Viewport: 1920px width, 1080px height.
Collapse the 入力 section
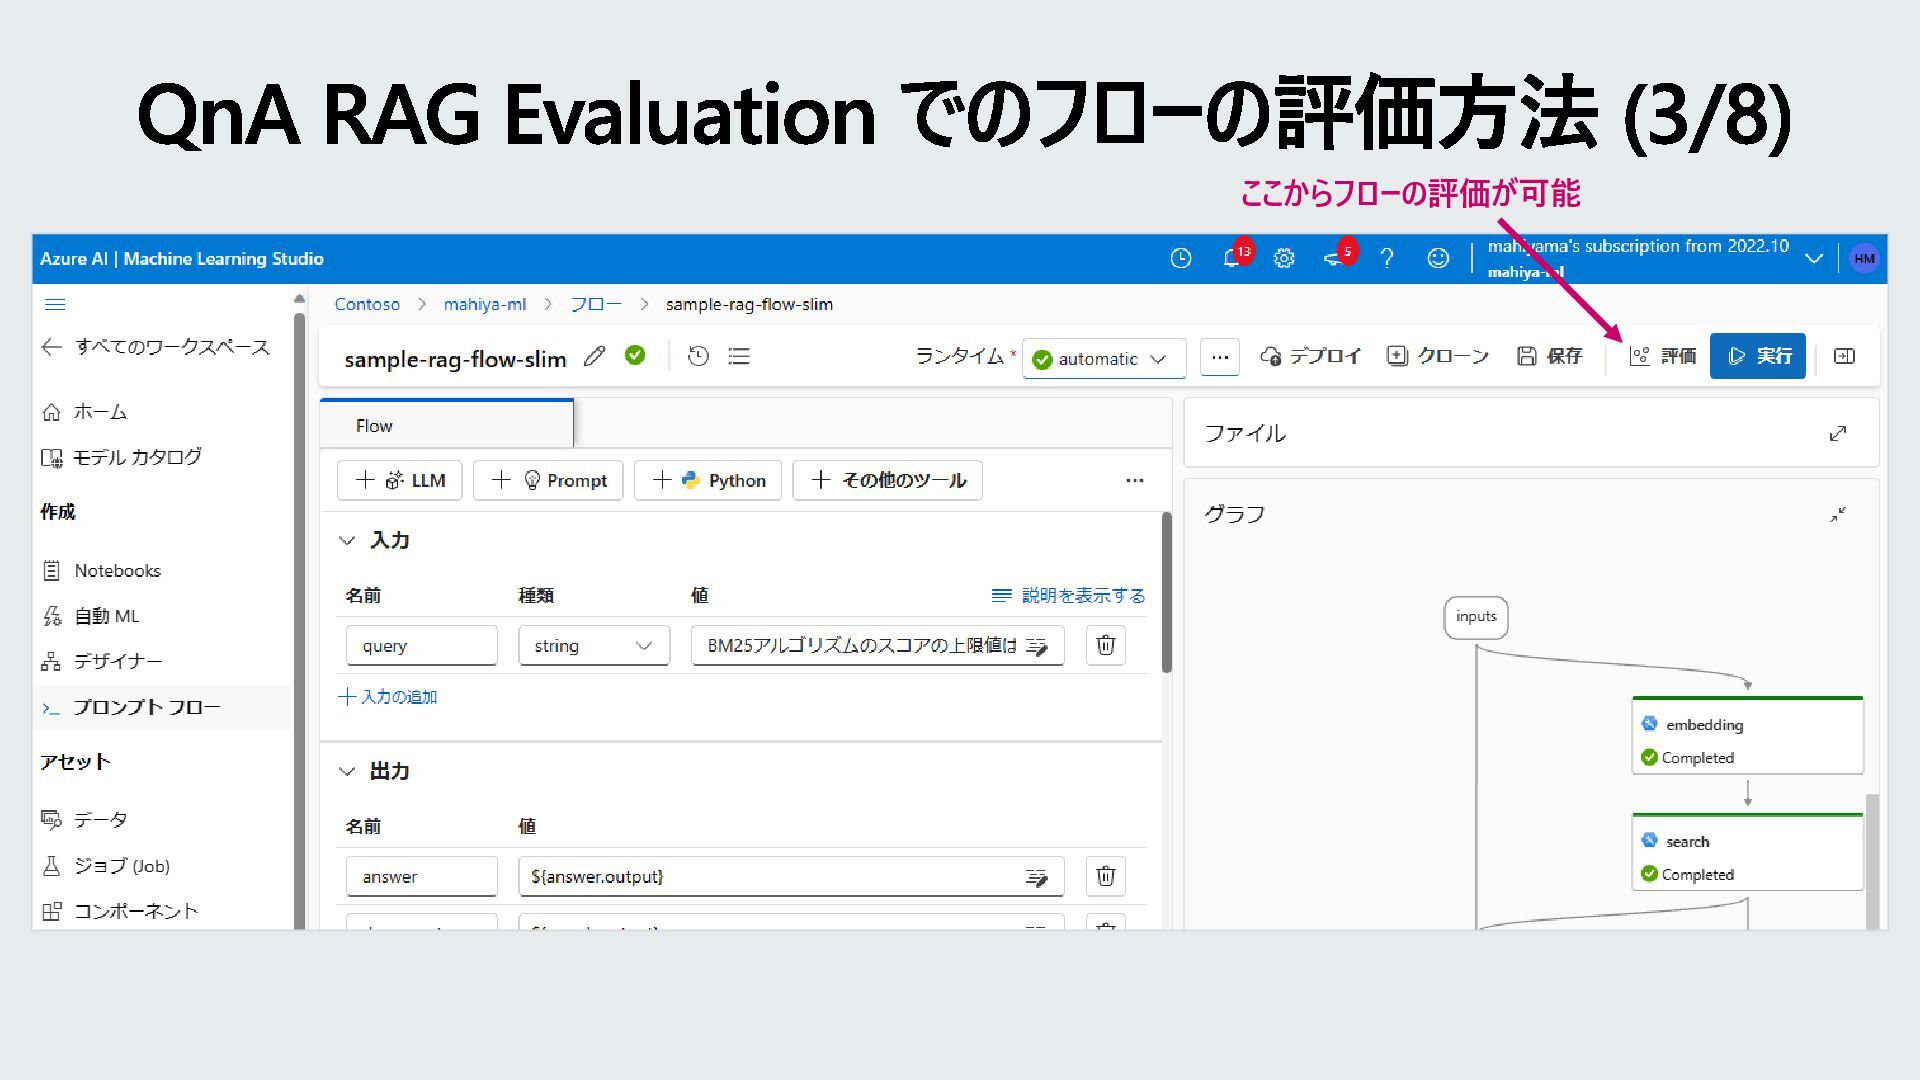(x=347, y=540)
